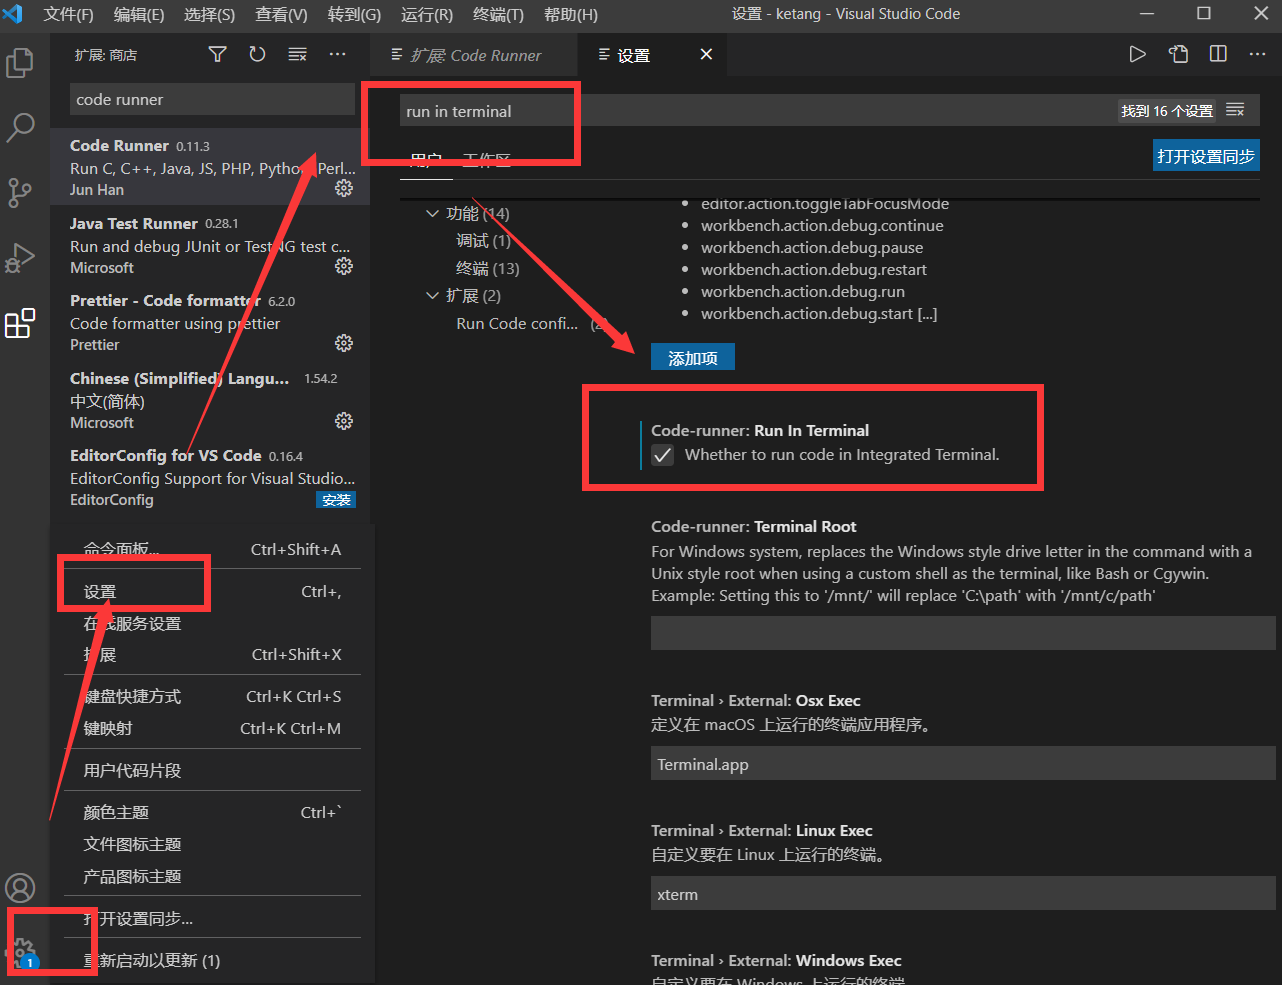Click 打开设置同步 button
The image size is (1282, 985).
[x=1205, y=156]
